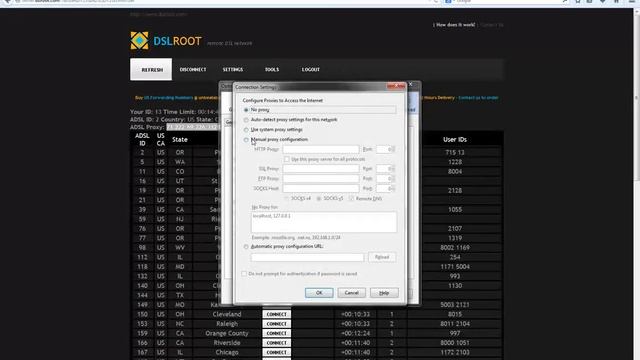Click user ID cell 8002 1169
Viewport: 640px width, 360px height.
(x=455, y=248)
